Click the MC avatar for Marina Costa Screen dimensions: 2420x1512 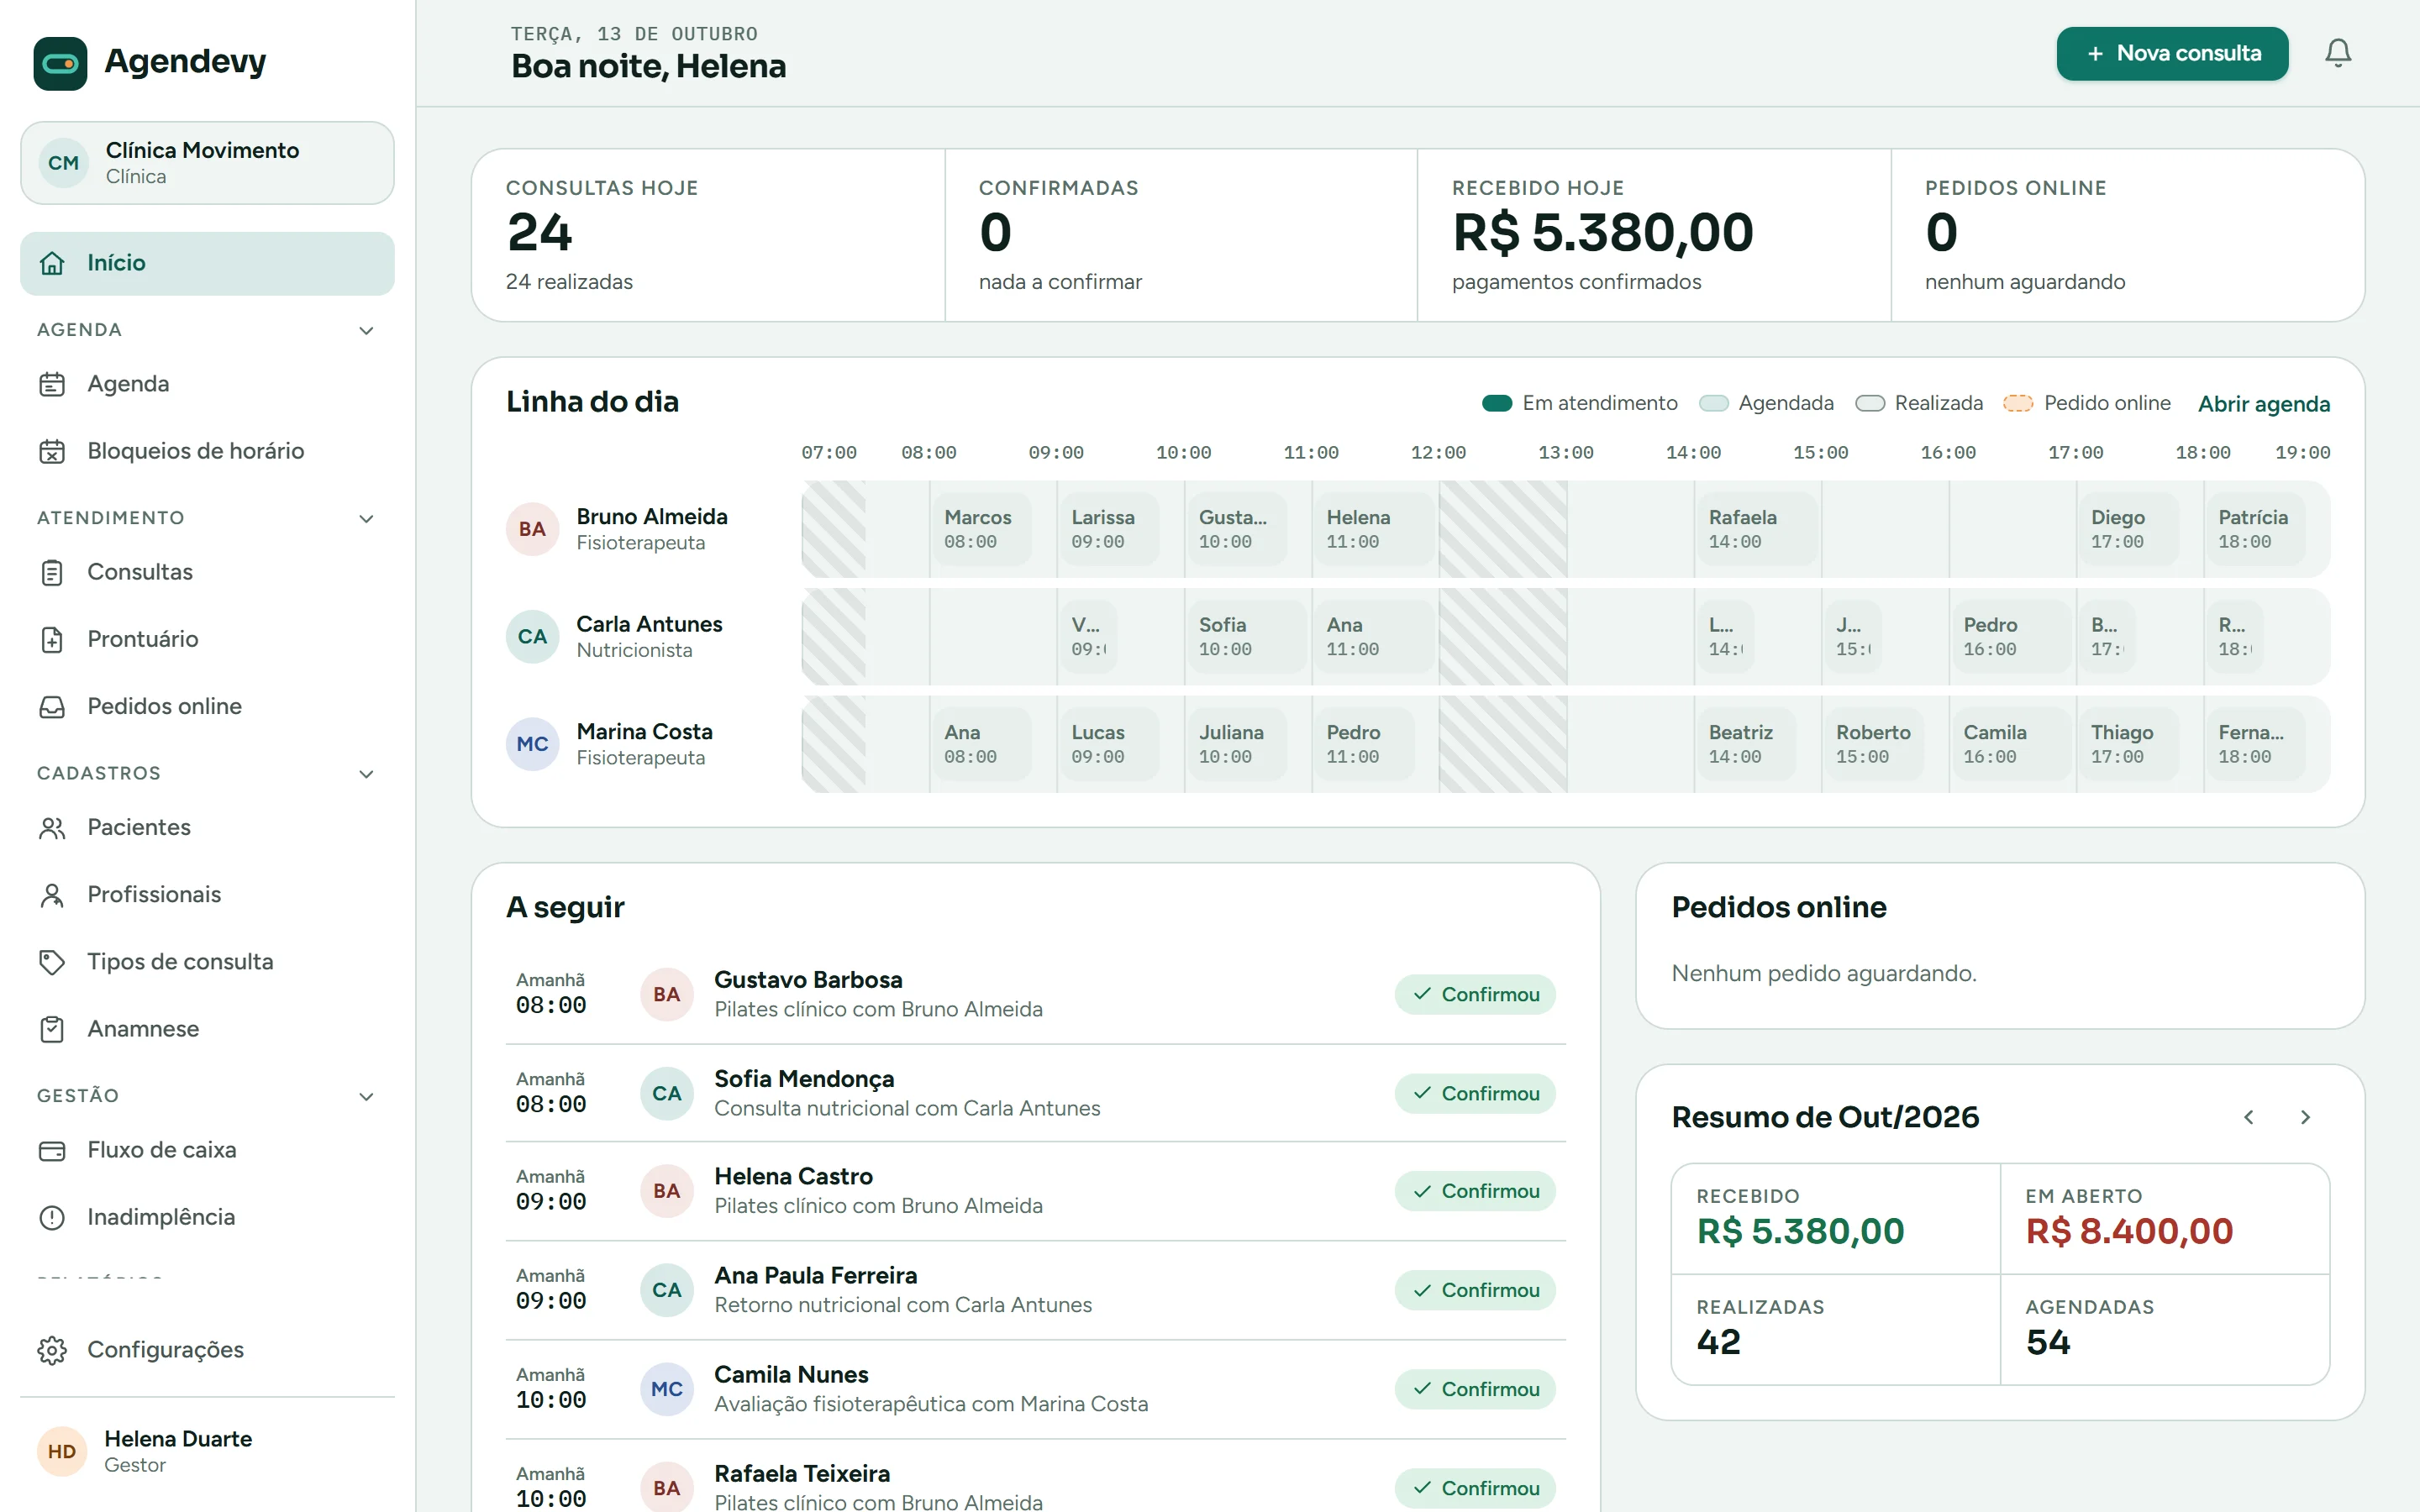point(532,744)
